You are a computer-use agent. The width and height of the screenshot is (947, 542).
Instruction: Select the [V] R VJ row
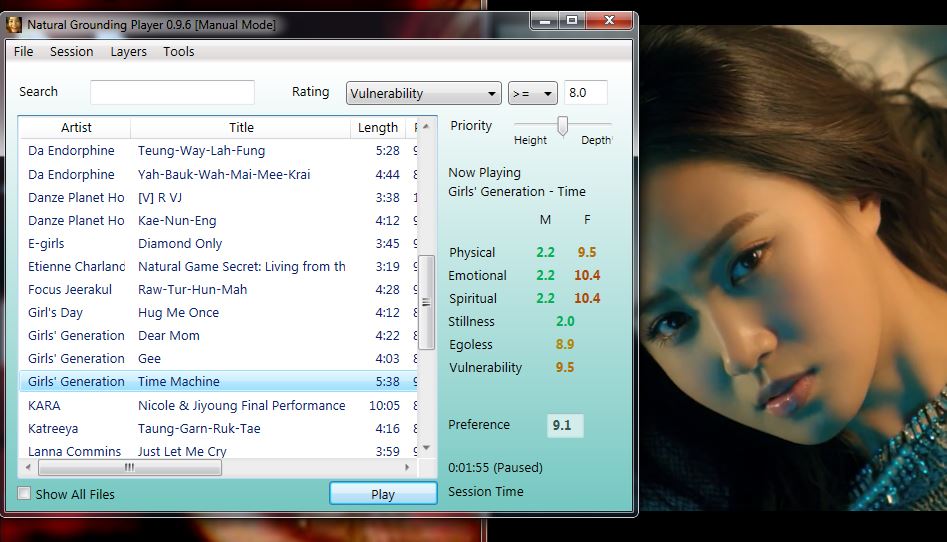(219, 198)
